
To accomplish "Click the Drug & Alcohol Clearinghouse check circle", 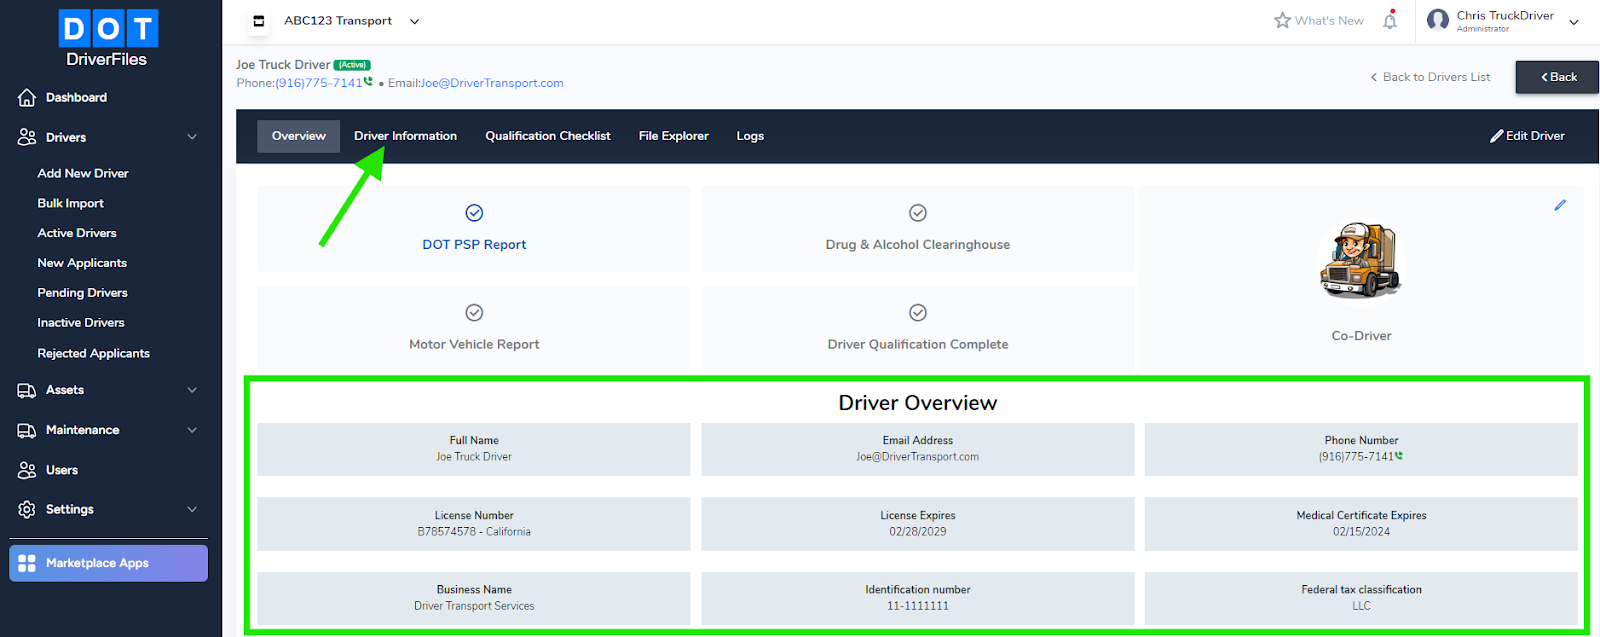I will pyautogui.click(x=918, y=213).
